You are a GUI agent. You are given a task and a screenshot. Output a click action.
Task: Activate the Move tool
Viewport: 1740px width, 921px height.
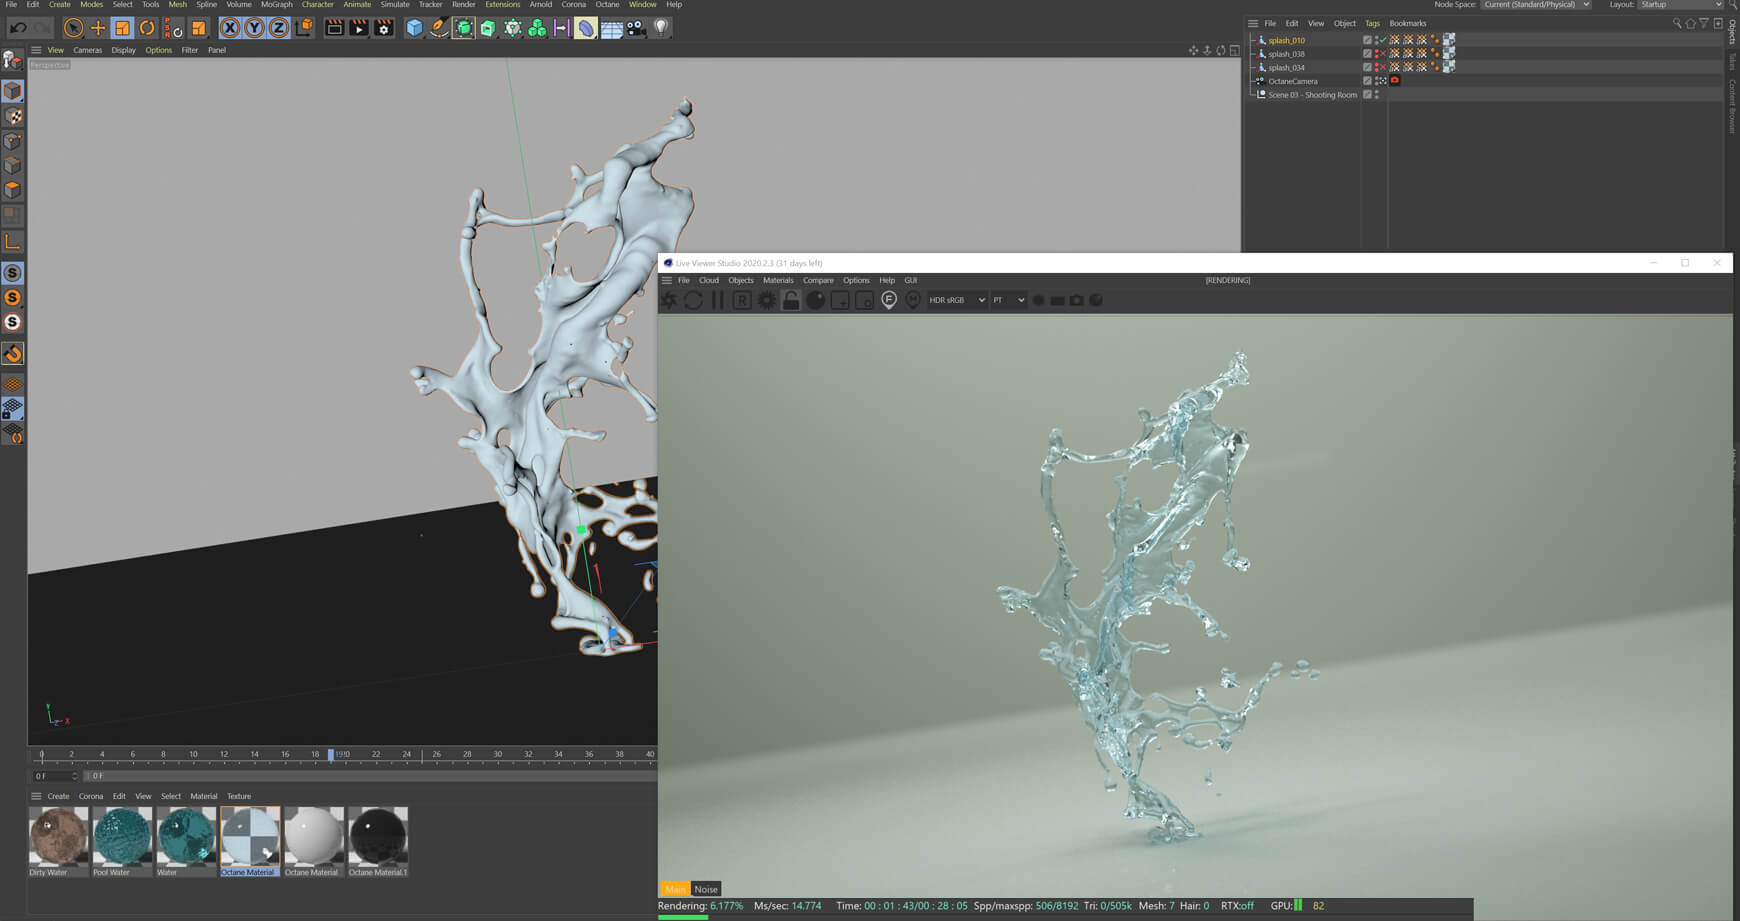pyautogui.click(x=98, y=28)
